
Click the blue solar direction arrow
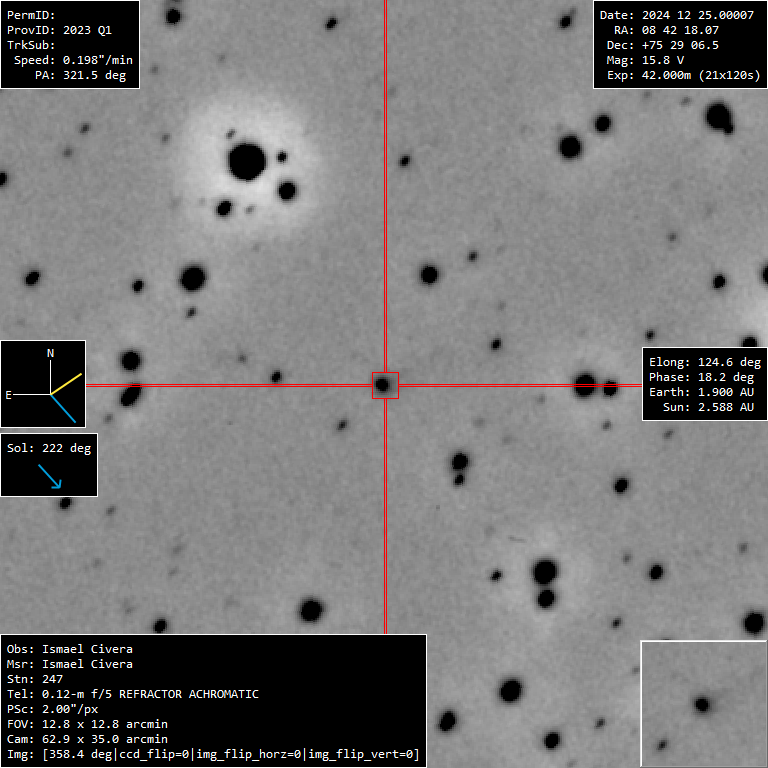50,476
